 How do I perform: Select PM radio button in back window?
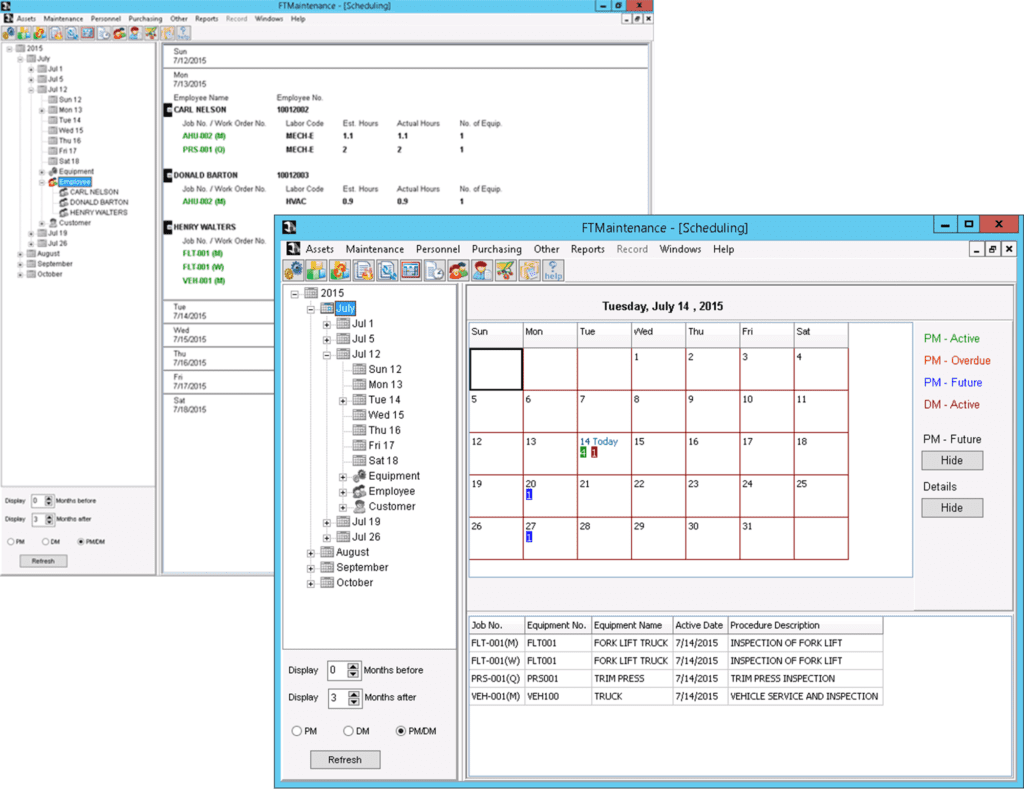tap(10, 541)
